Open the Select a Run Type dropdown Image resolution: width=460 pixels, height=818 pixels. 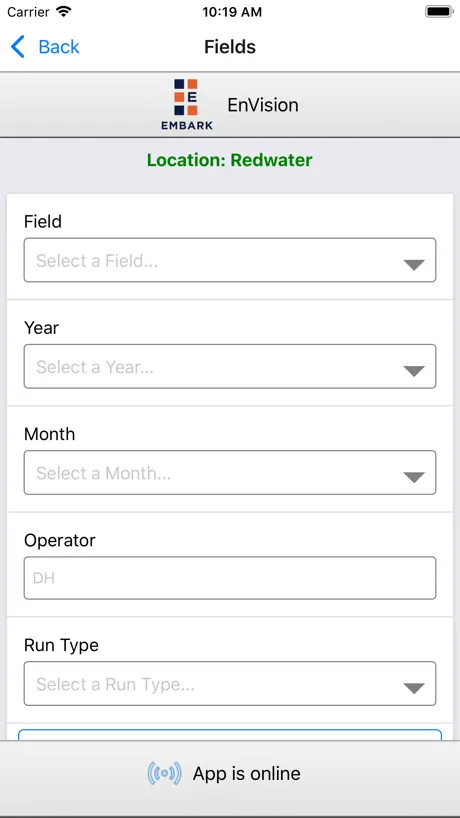230,683
